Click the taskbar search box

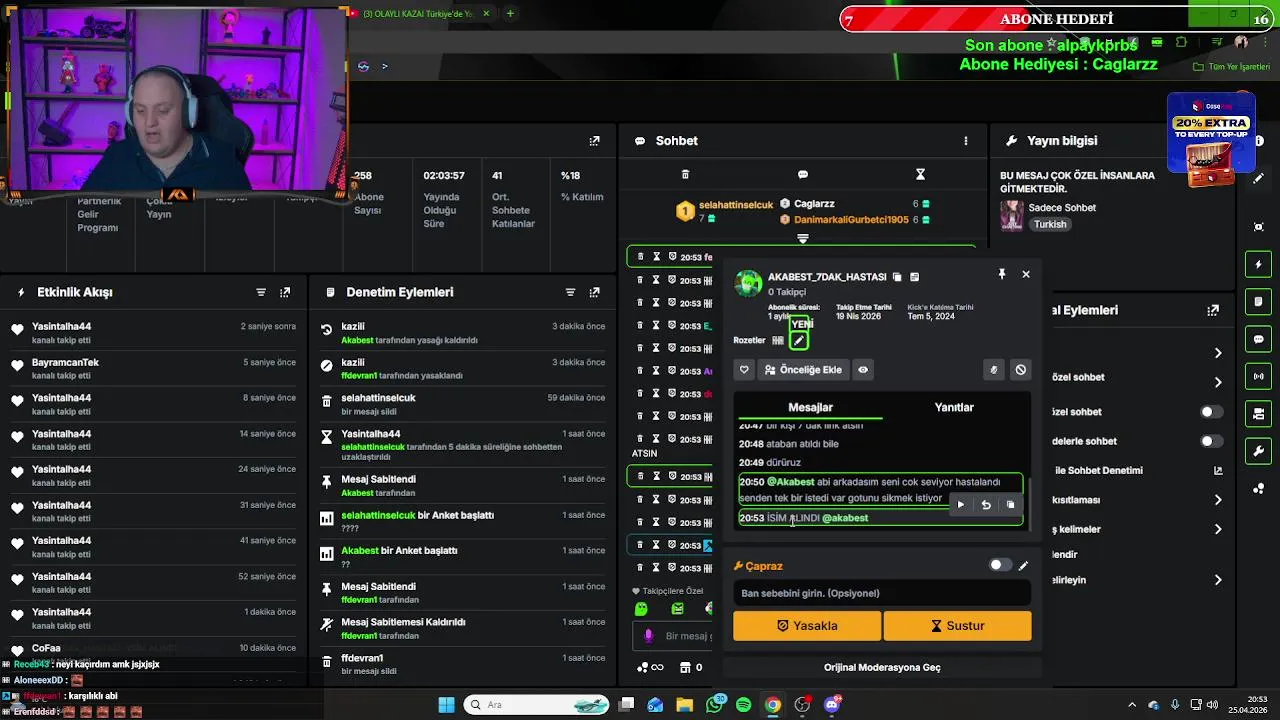pos(538,705)
